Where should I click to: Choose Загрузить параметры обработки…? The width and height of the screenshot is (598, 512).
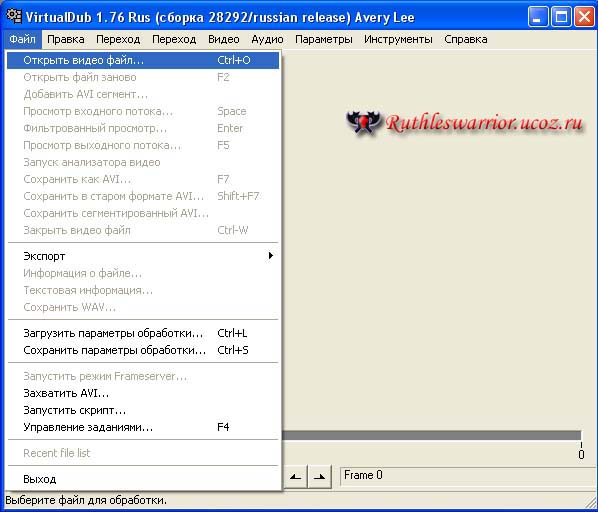pyautogui.click(x=143, y=333)
